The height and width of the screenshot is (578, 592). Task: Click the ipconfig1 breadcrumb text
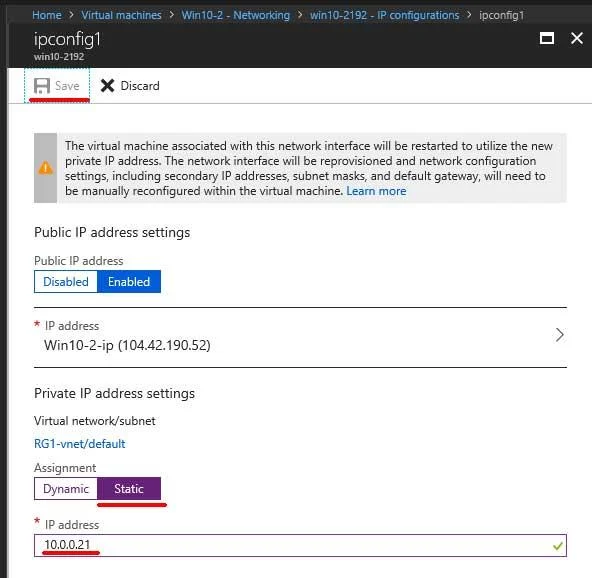(x=502, y=15)
